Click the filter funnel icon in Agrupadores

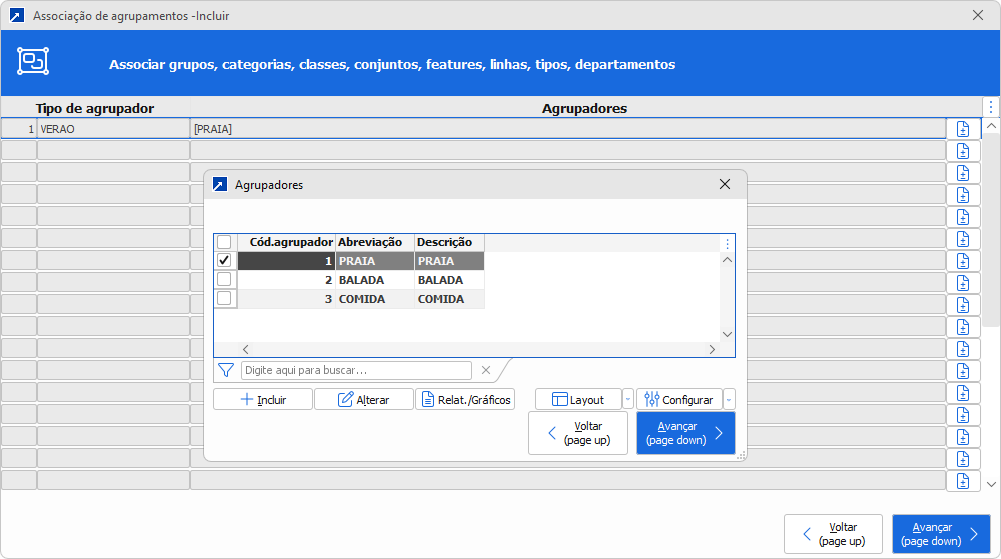[x=226, y=370]
